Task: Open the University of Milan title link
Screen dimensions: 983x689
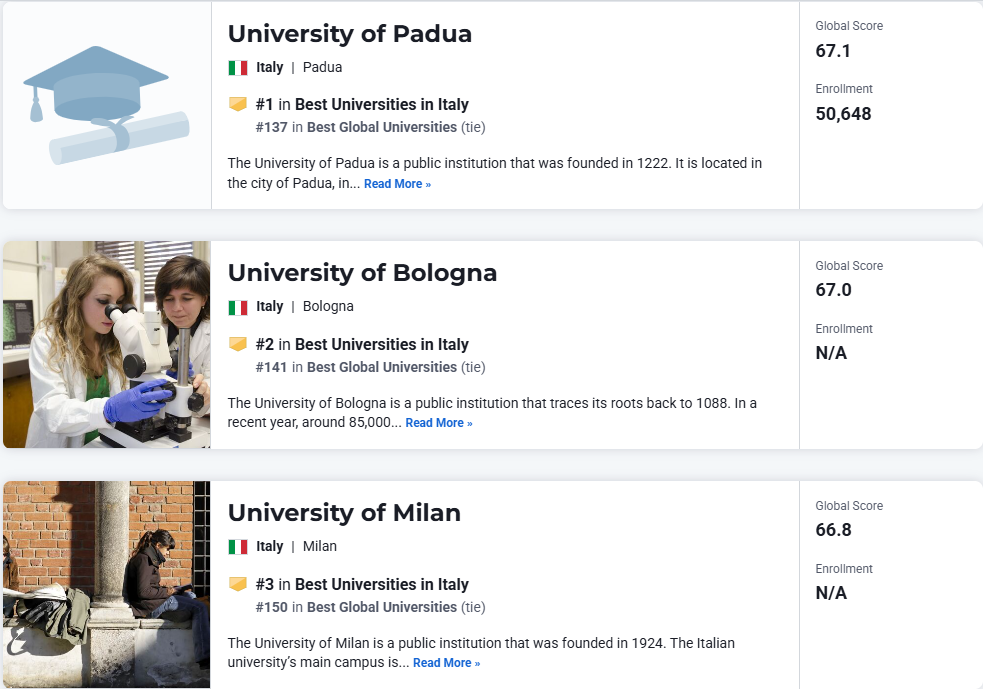Action: point(344,513)
